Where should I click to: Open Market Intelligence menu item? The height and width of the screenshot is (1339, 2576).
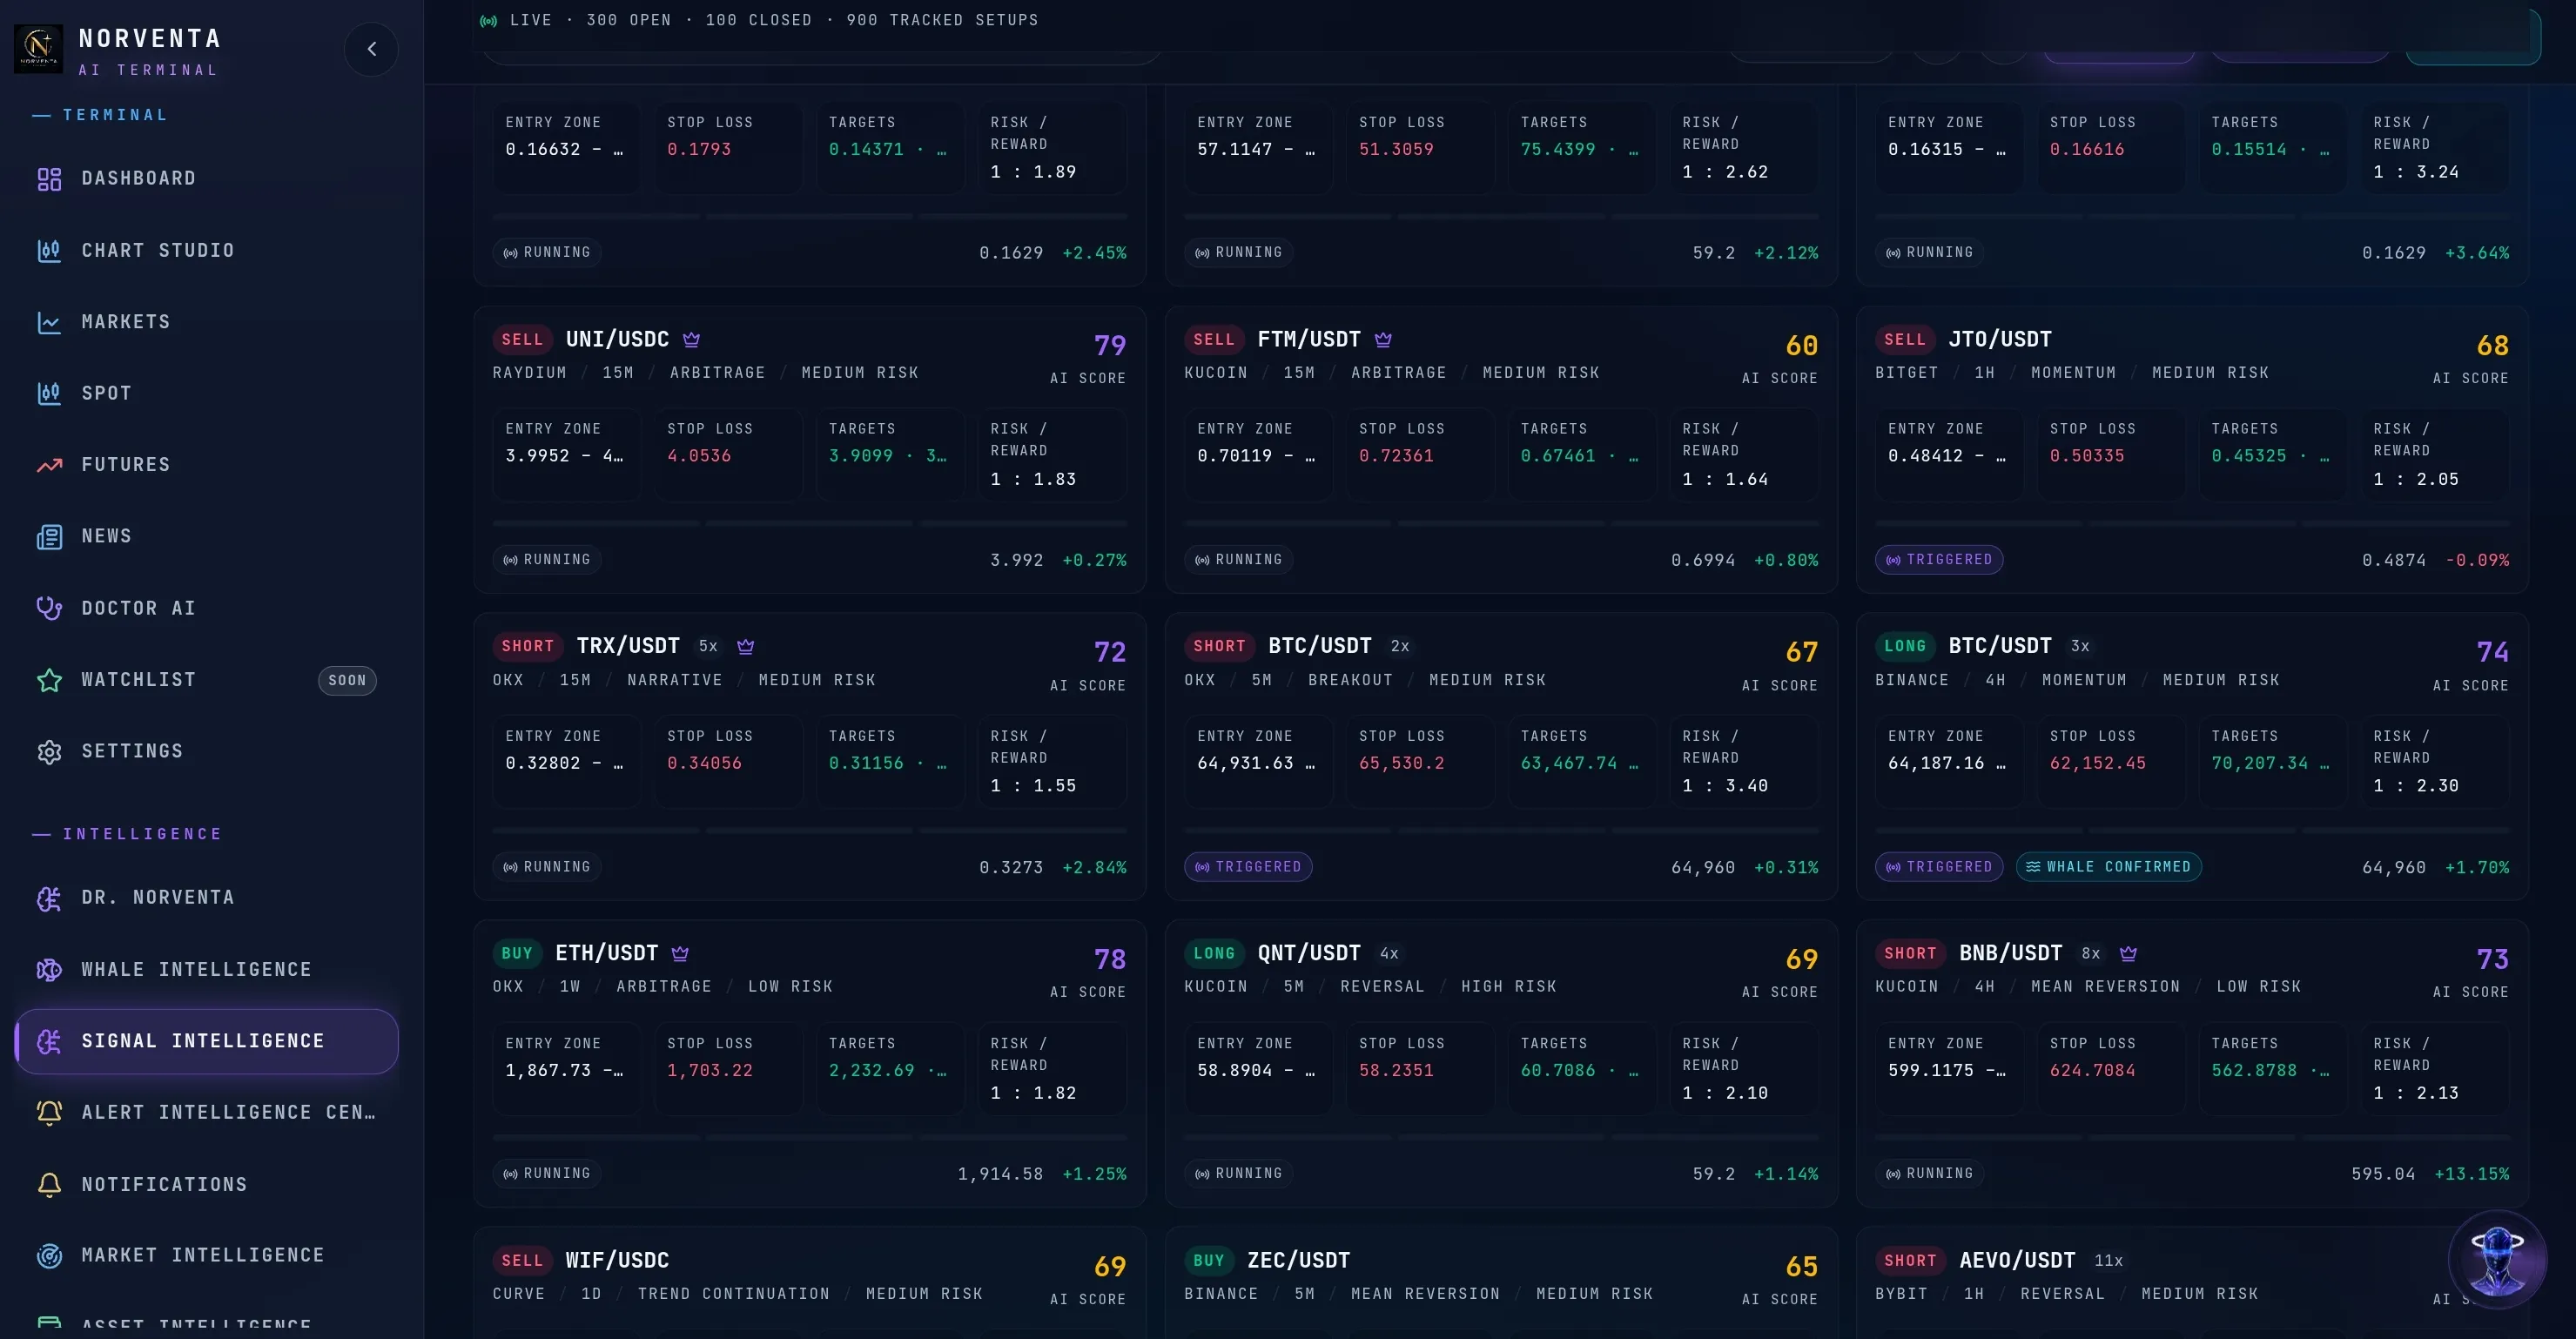click(x=206, y=1256)
